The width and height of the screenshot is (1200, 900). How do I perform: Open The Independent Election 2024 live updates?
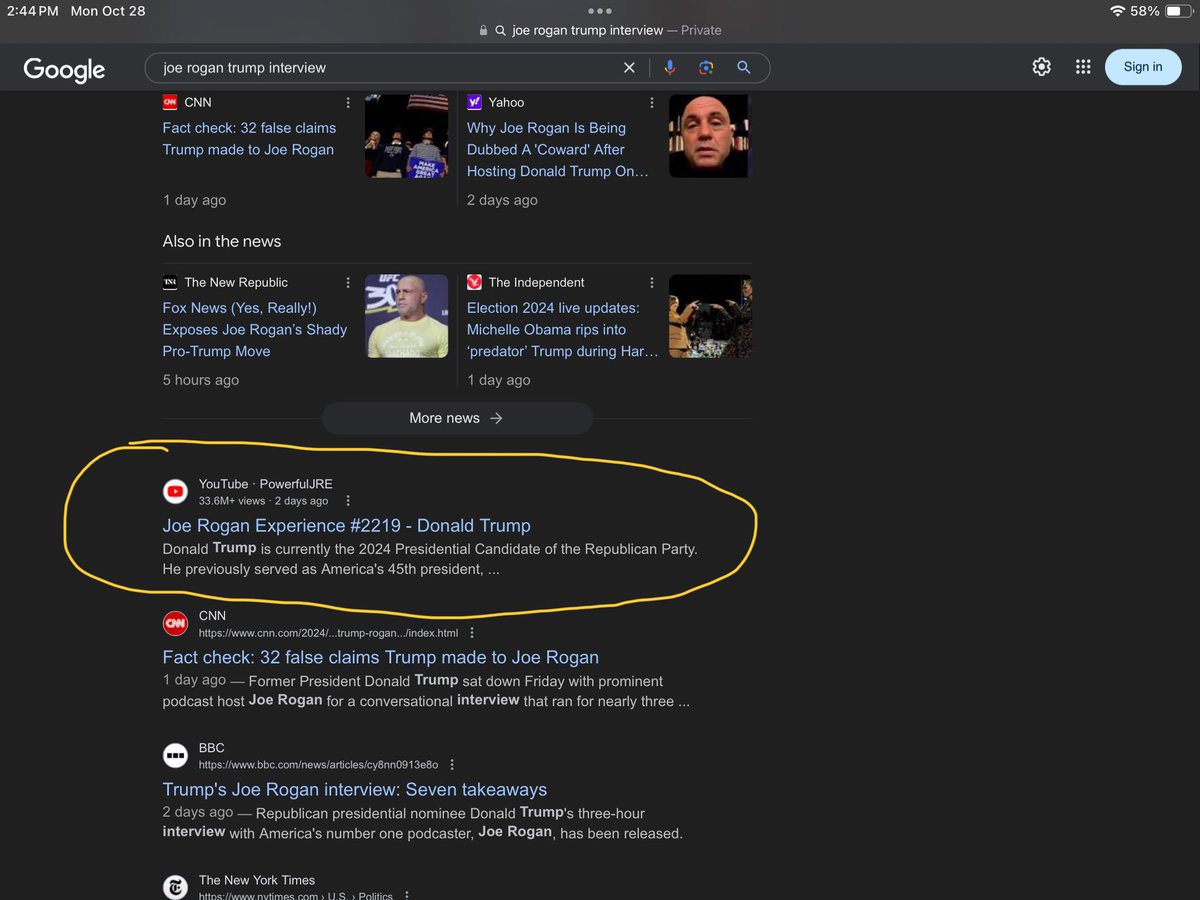[562, 330]
